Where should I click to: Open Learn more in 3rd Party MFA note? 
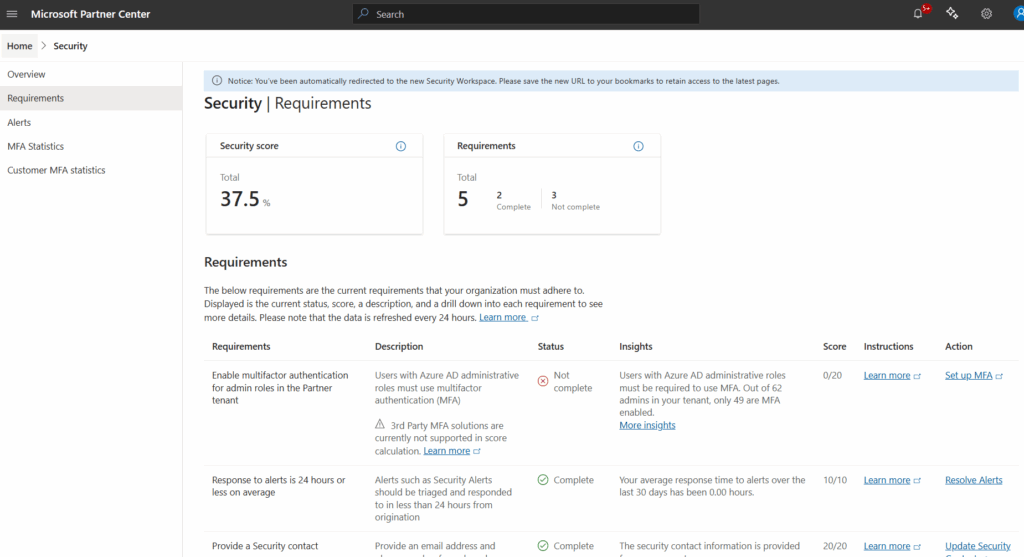447,451
